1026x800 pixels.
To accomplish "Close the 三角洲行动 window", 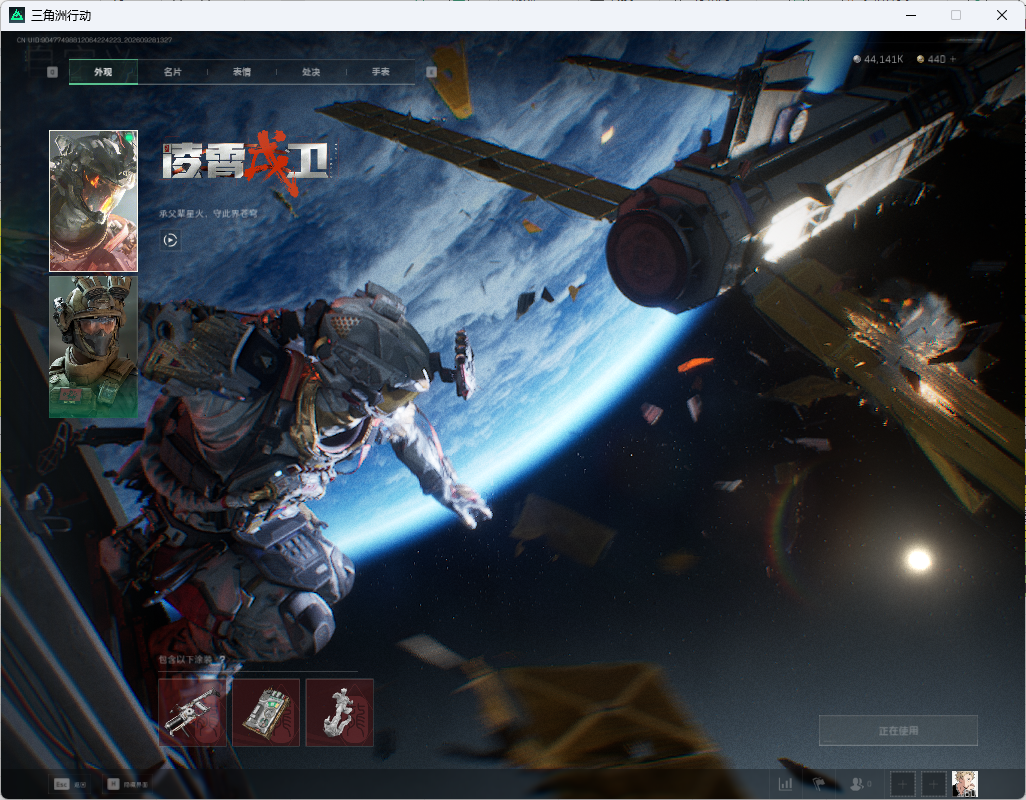I will click(1002, 15).
